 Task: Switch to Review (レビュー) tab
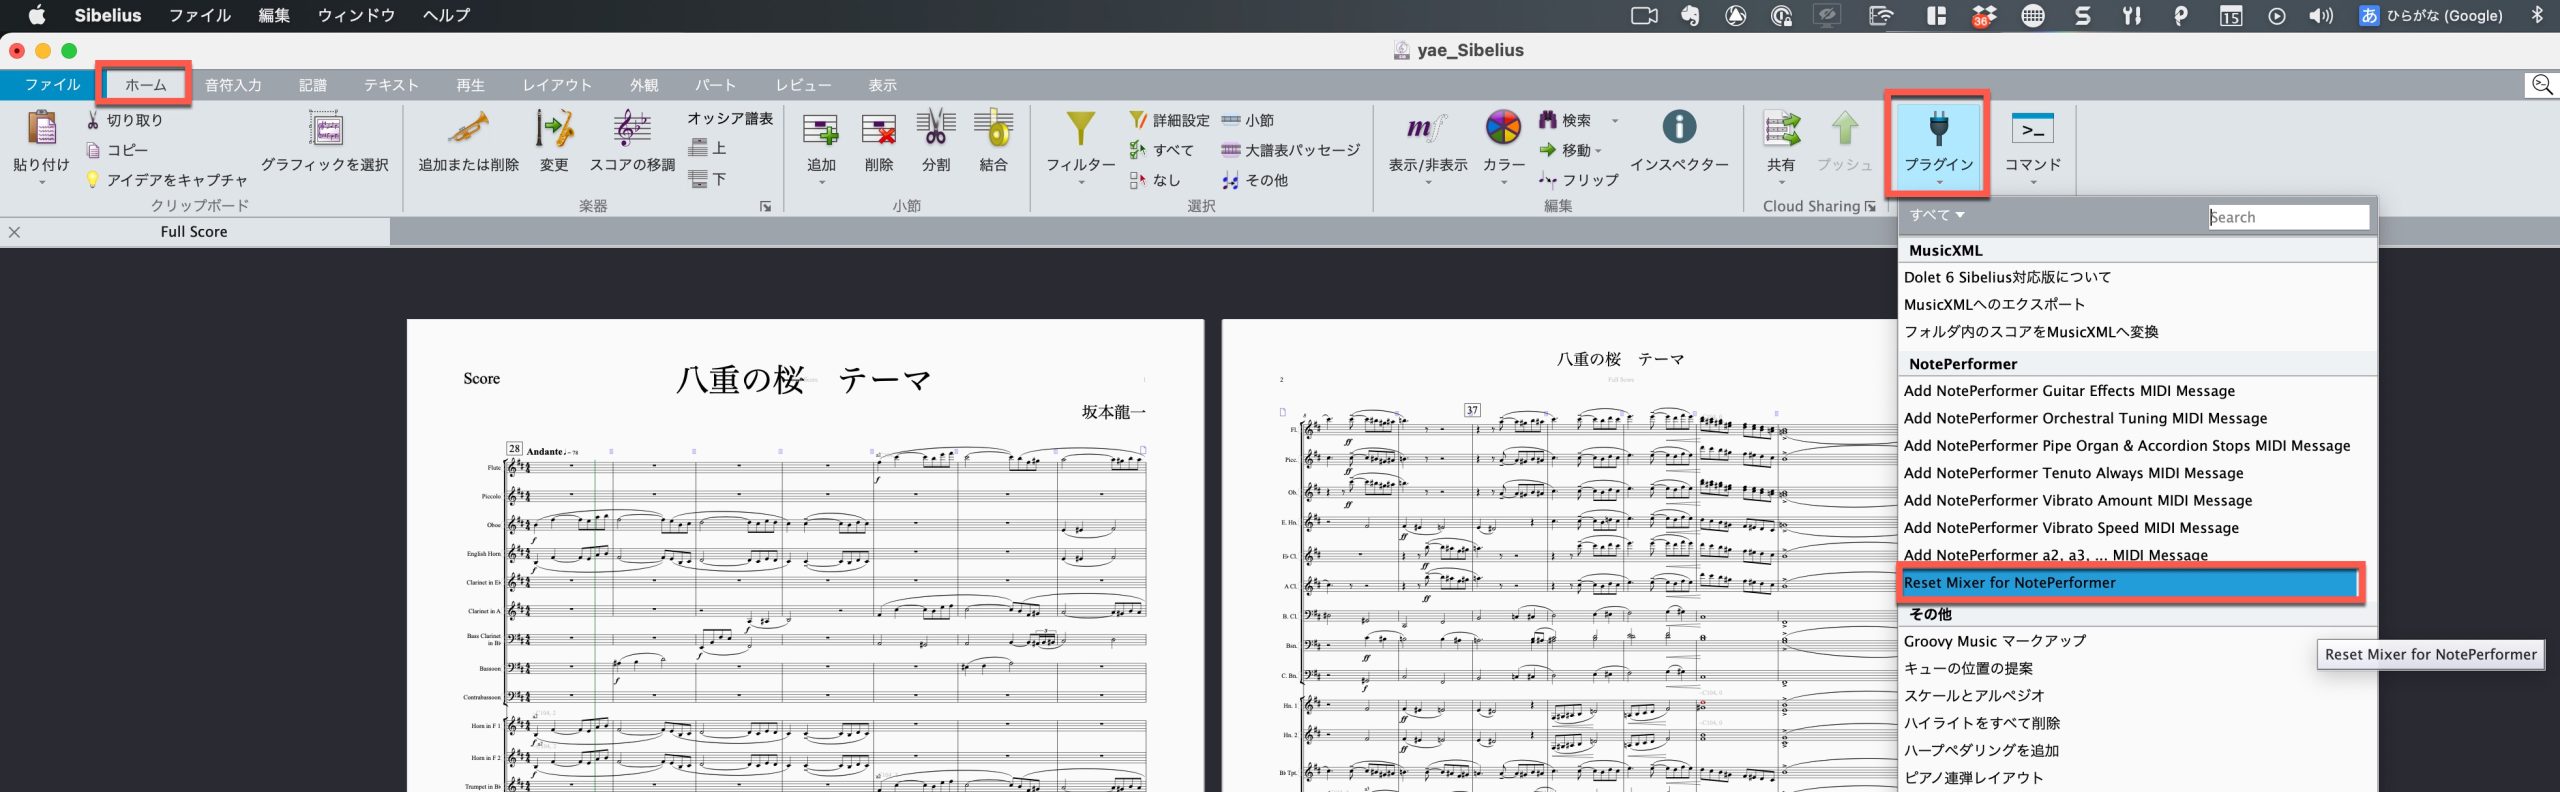(x=803, y=85)
